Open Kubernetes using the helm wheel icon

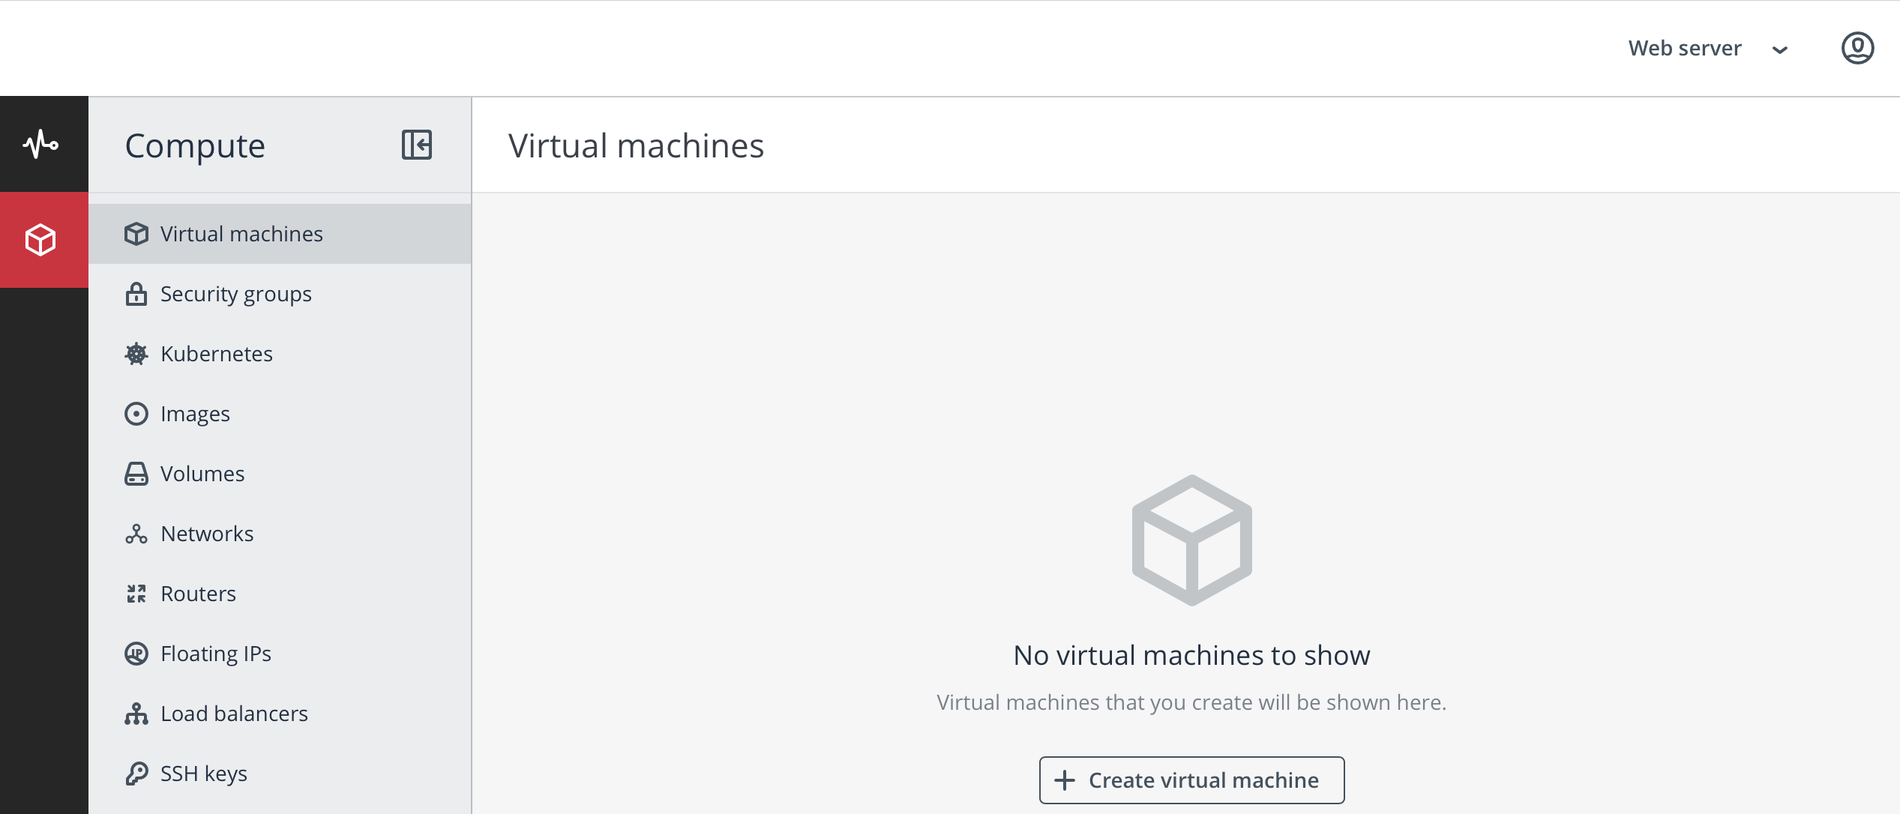tap(136, 353)
